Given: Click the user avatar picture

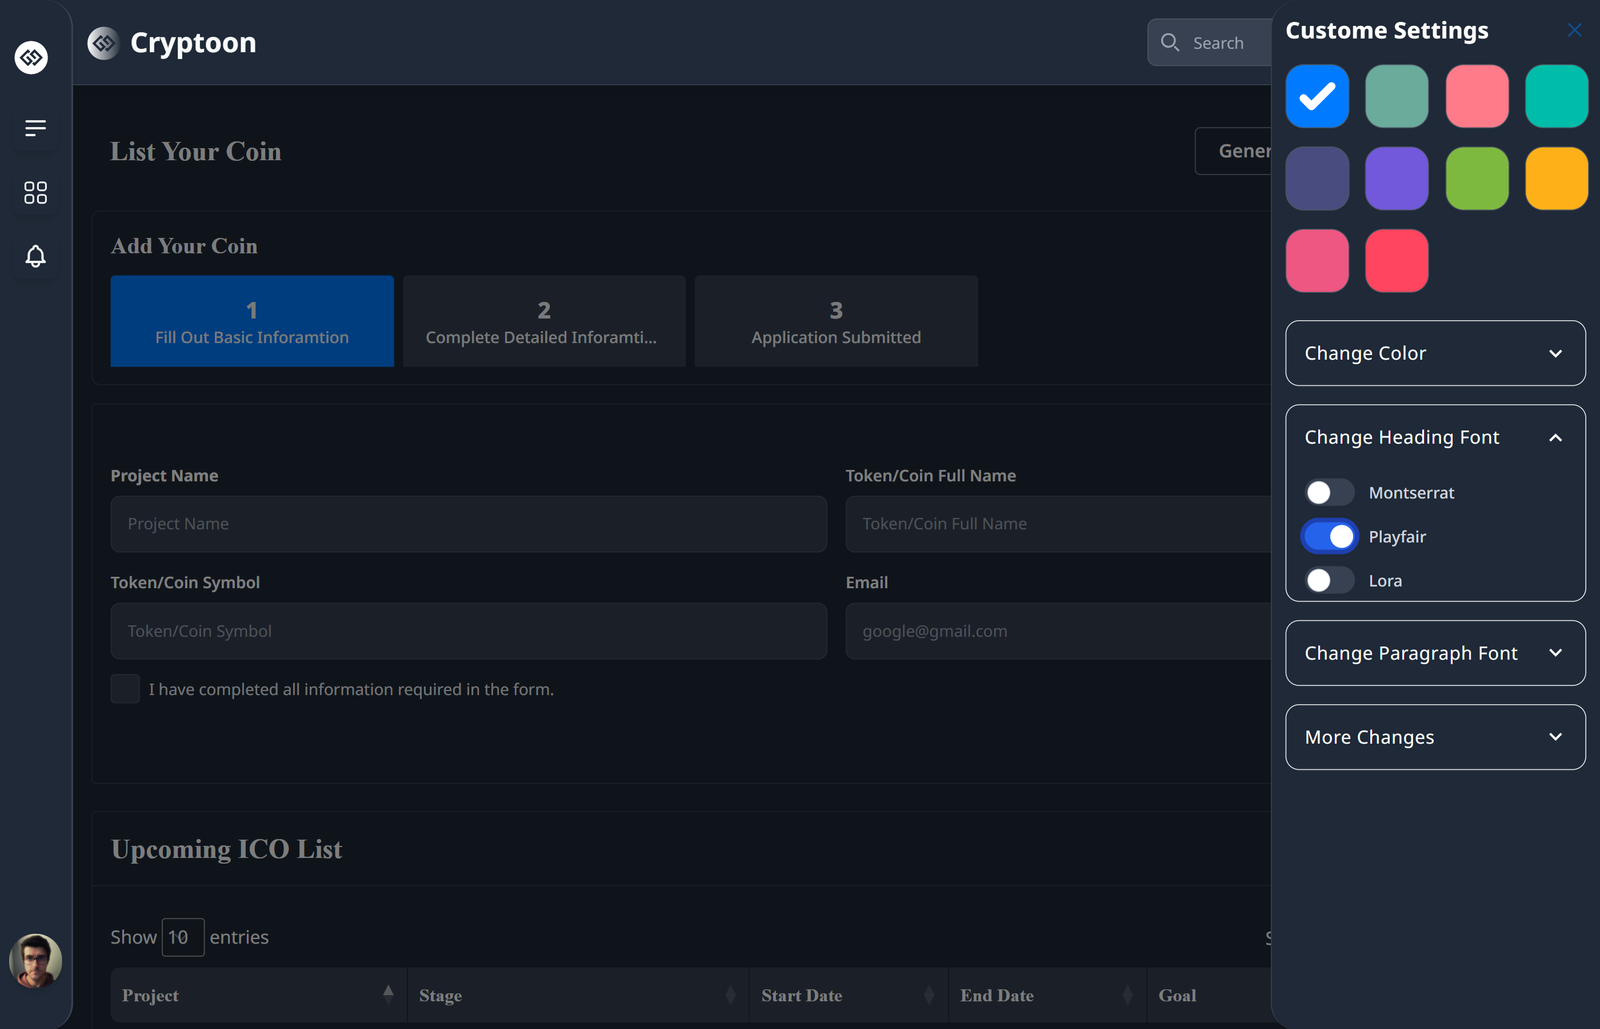Looking at the screenshot, I should (x=35, y=960).
